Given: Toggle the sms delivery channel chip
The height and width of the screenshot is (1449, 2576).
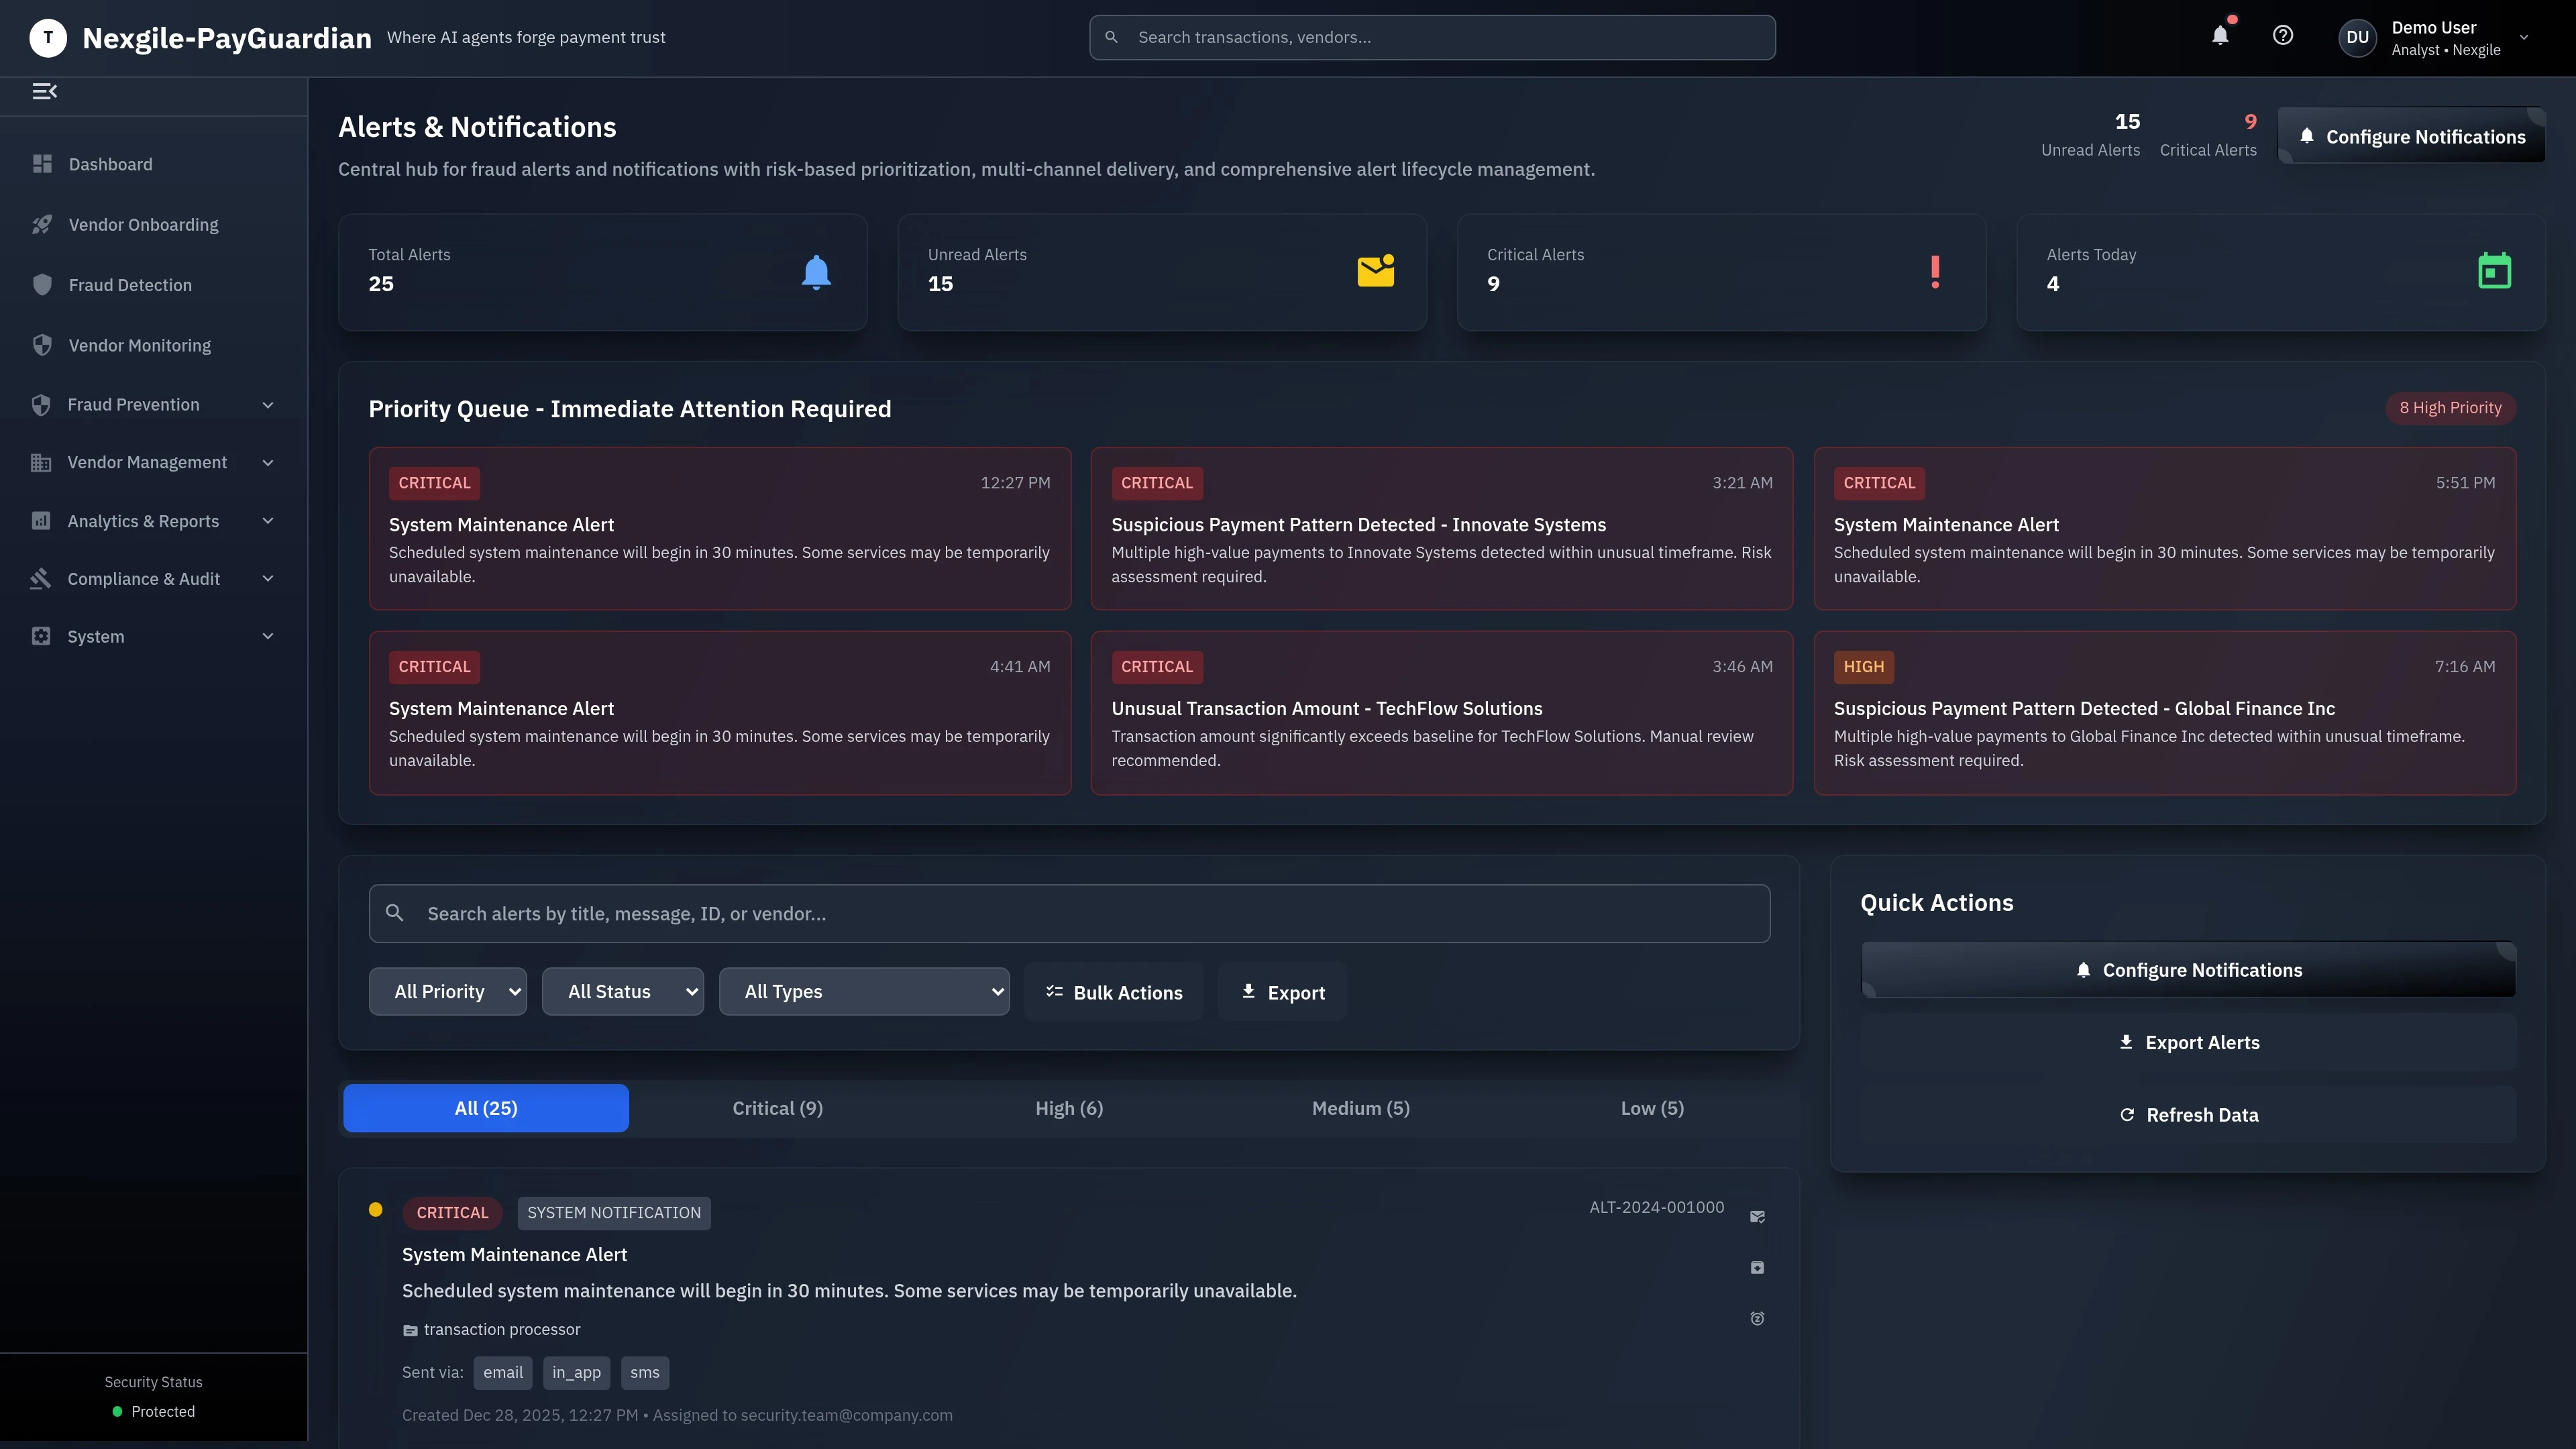Looking at the screenshot, I should (x=645, y=1372).
